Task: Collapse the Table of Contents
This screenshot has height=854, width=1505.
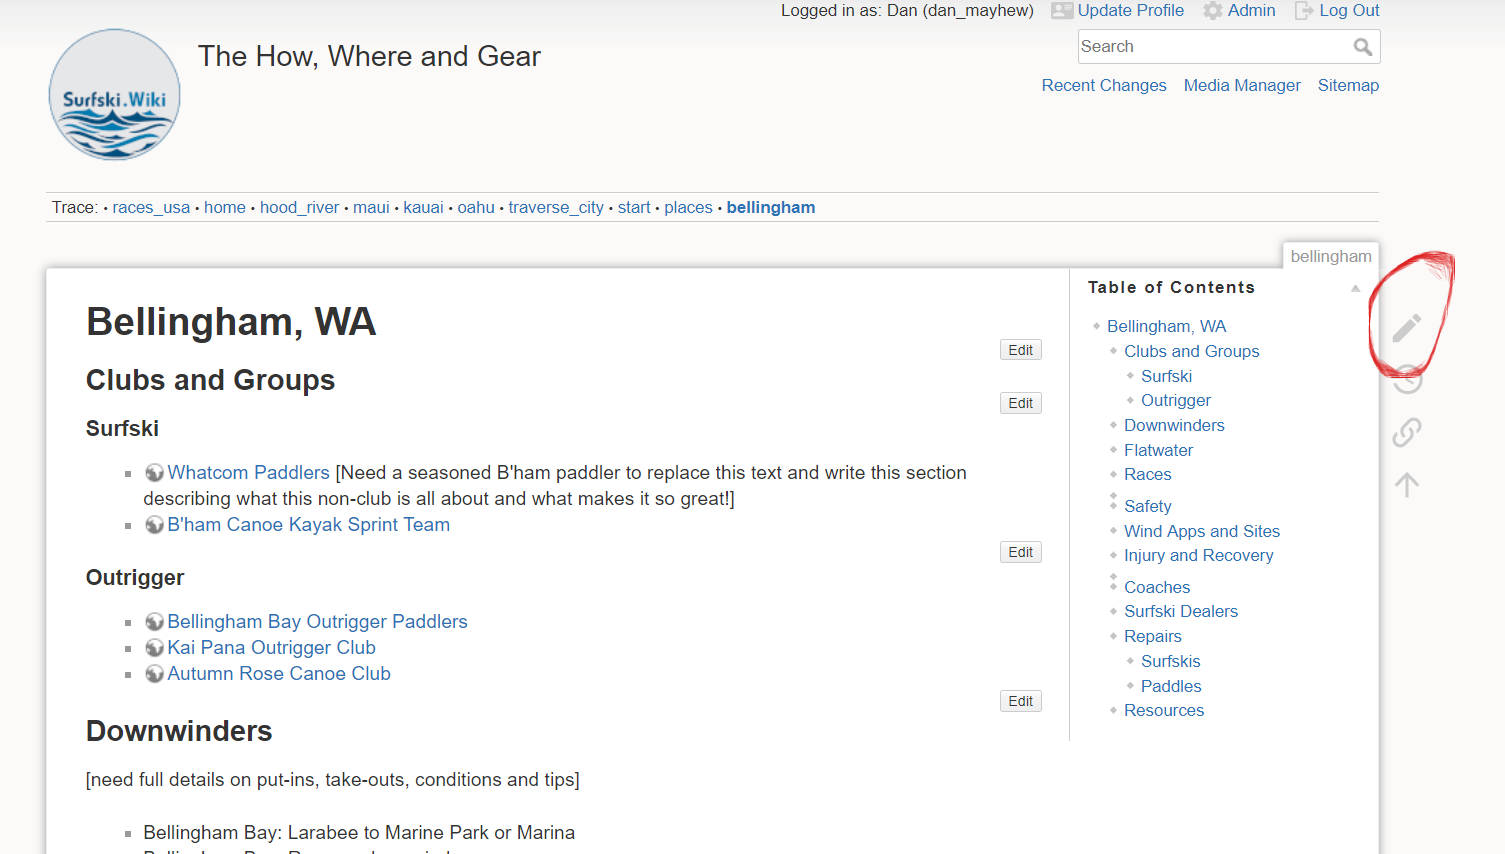Action: 1355,288
